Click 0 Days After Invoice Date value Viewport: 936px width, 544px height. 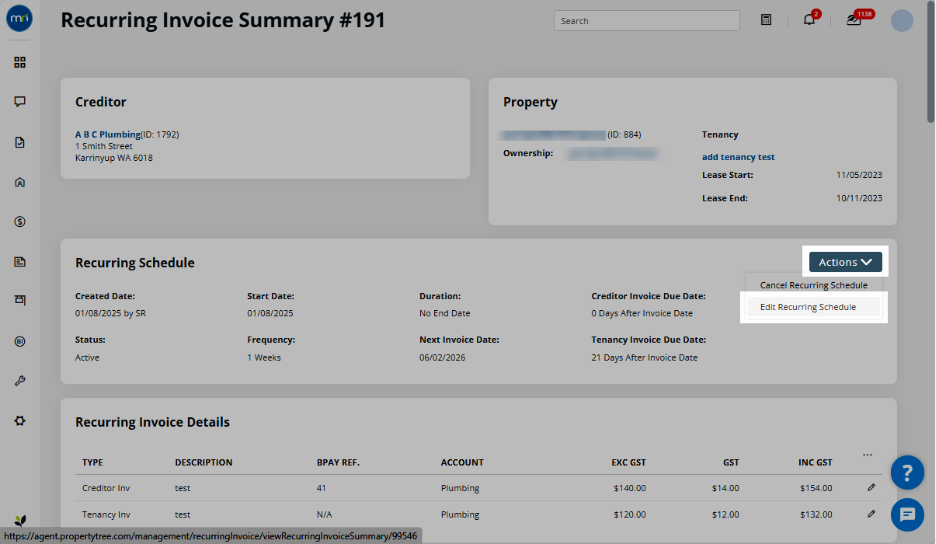point(642,313)
